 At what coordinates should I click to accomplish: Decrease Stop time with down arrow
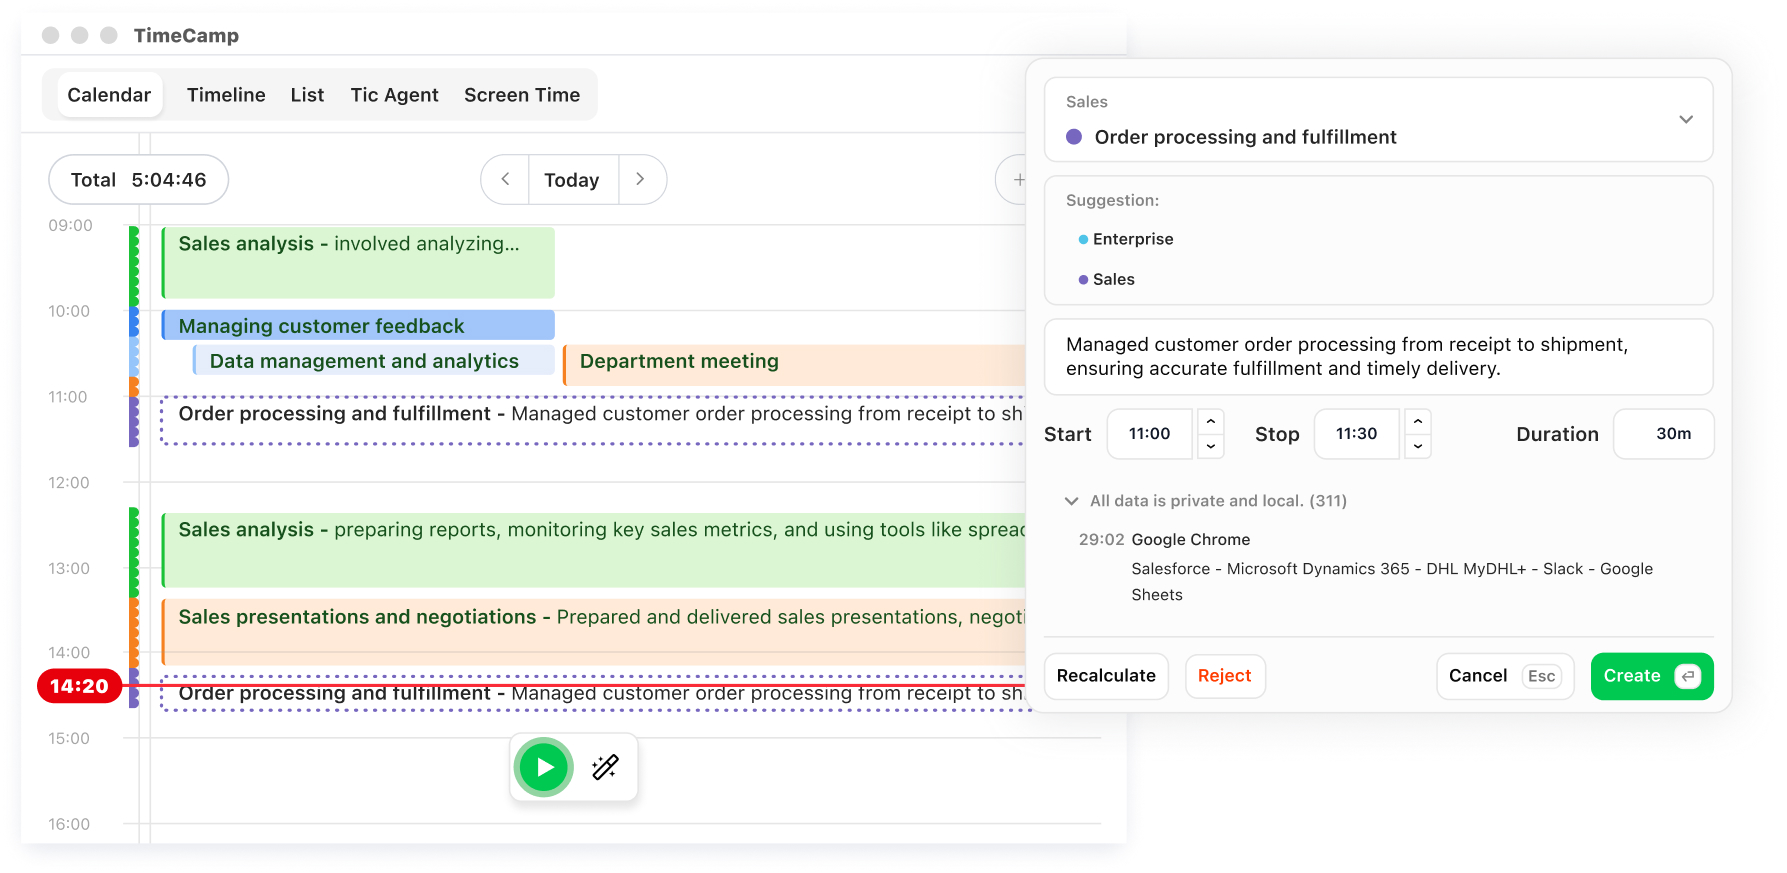(1418, 446)
